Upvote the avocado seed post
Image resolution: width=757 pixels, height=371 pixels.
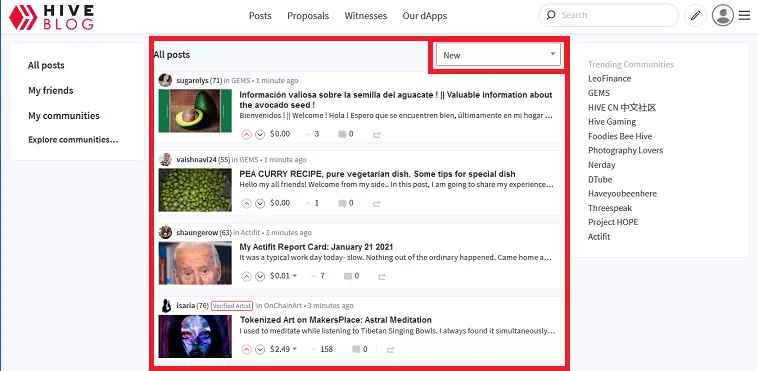click(x=247, y=134)
